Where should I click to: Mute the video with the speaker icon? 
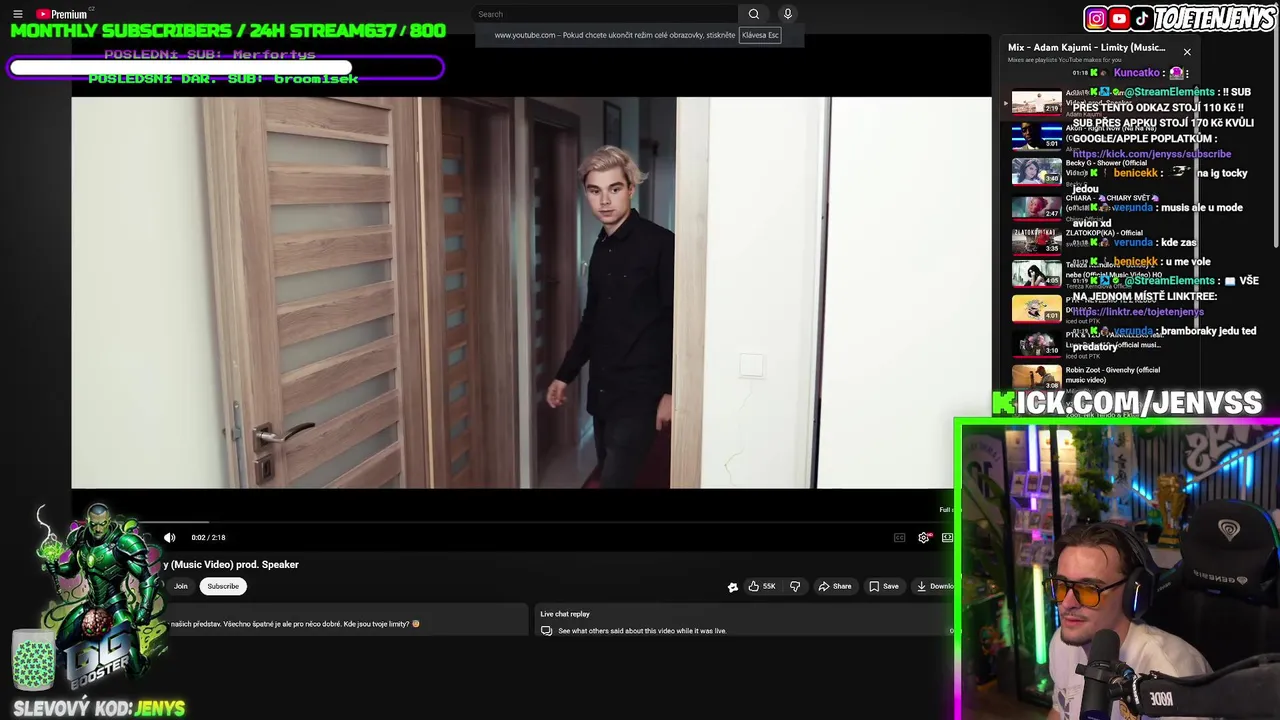coord(169,538)
